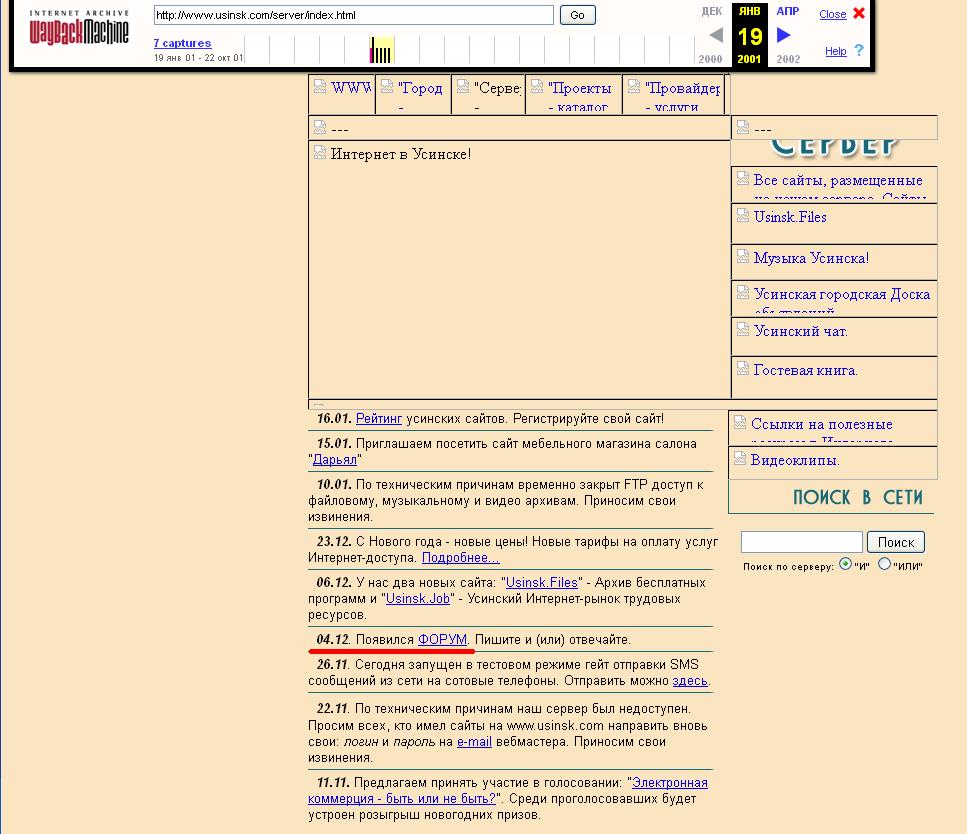The image size is (967, 834).
Task: Open the "7 captures" link
Action: (x=182, y=43)
